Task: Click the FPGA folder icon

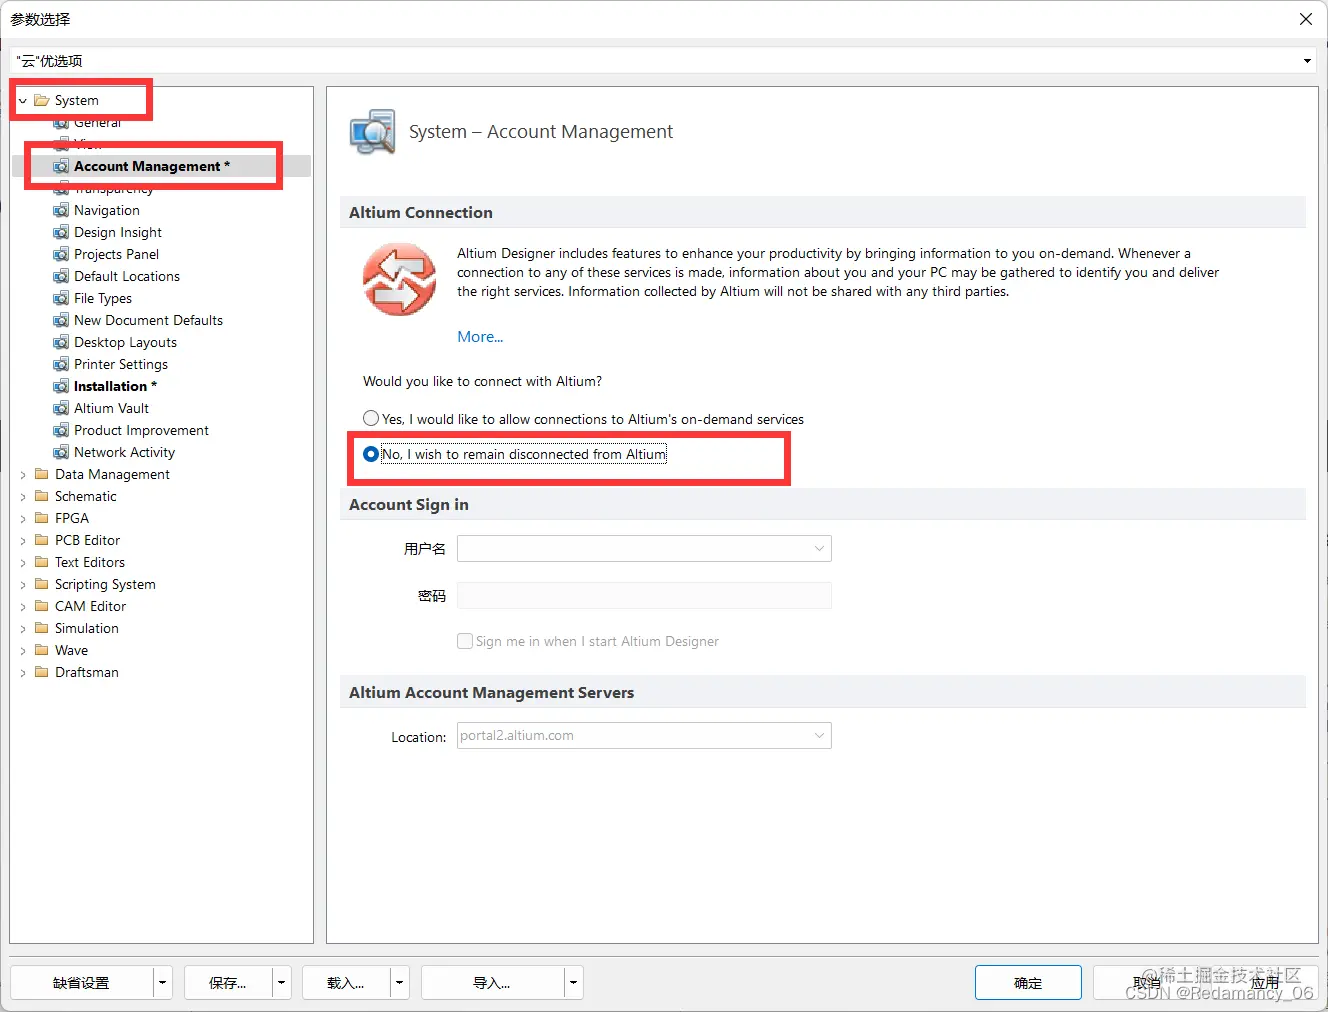Action: pyautogui.click(x=42, y=518)
